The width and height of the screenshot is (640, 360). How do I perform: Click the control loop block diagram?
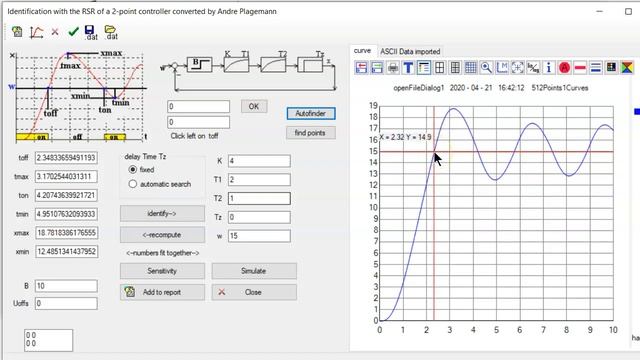[x=248, y=70]
